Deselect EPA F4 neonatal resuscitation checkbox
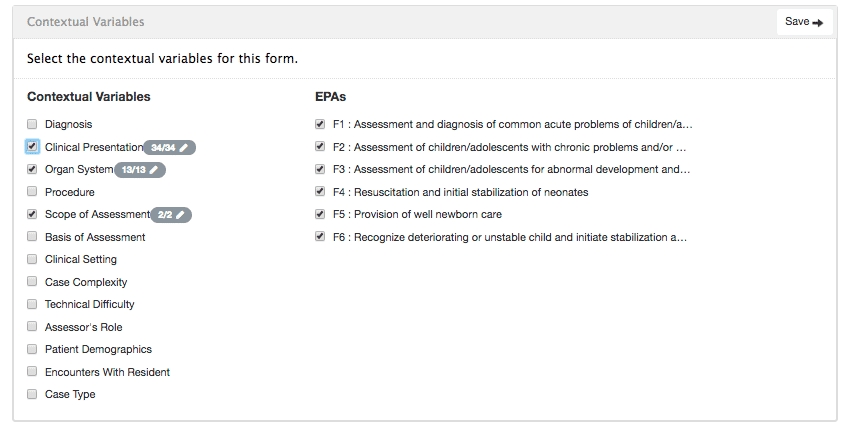 click(319, 192)
